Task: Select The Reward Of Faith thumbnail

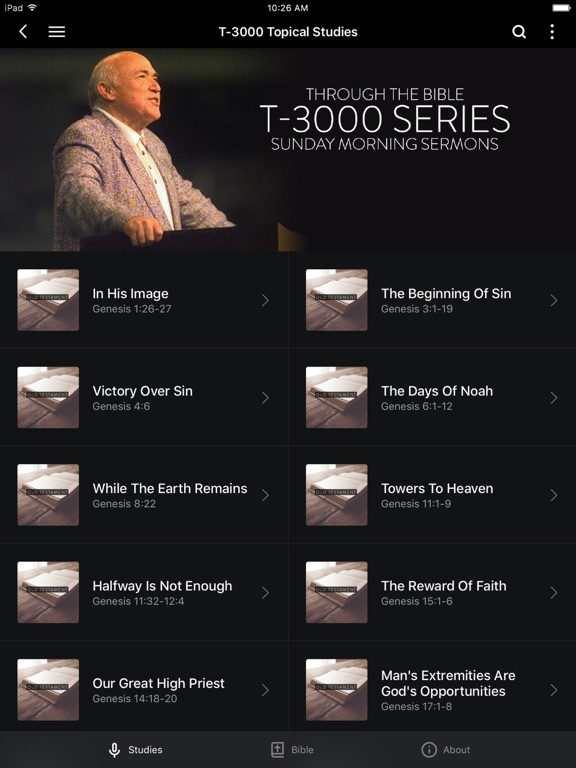Action: 336,592
